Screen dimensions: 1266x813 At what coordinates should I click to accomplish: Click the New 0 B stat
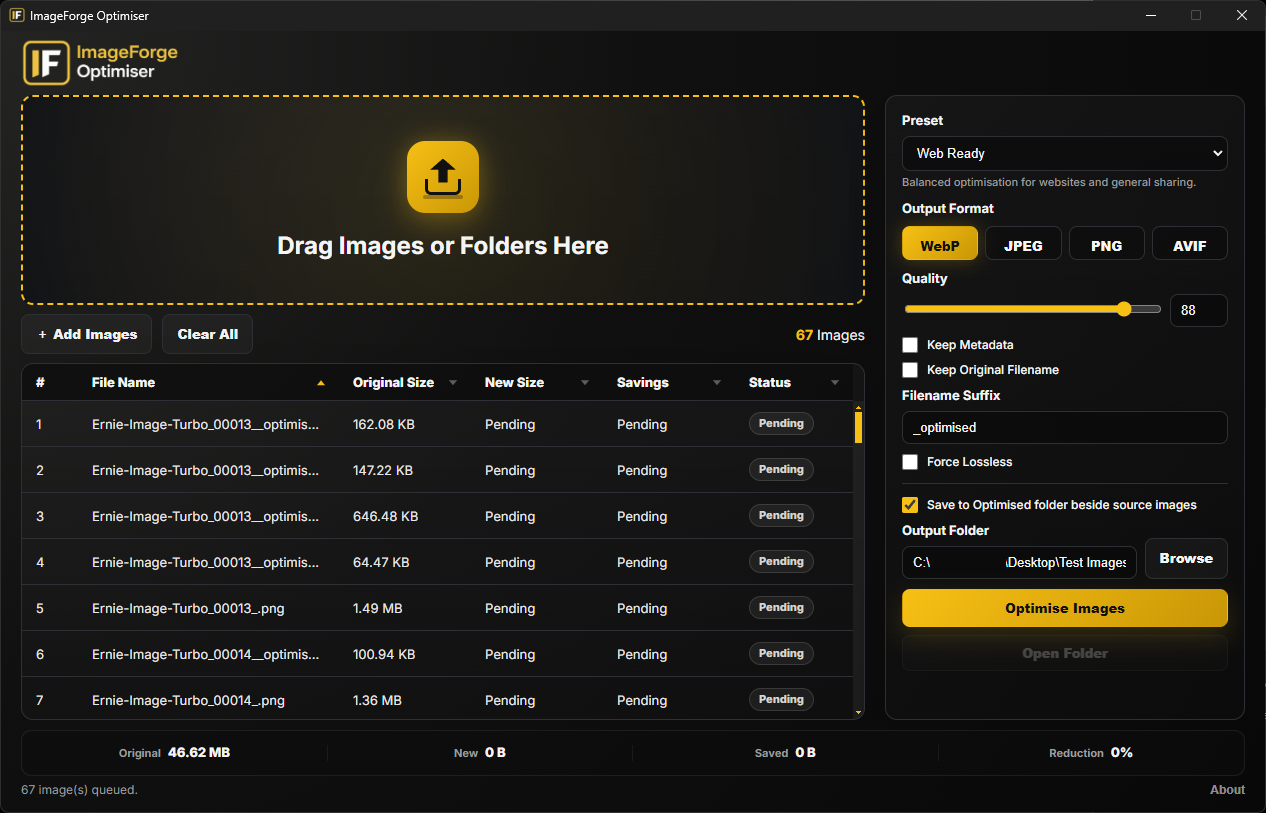click(x=480, y=752)
